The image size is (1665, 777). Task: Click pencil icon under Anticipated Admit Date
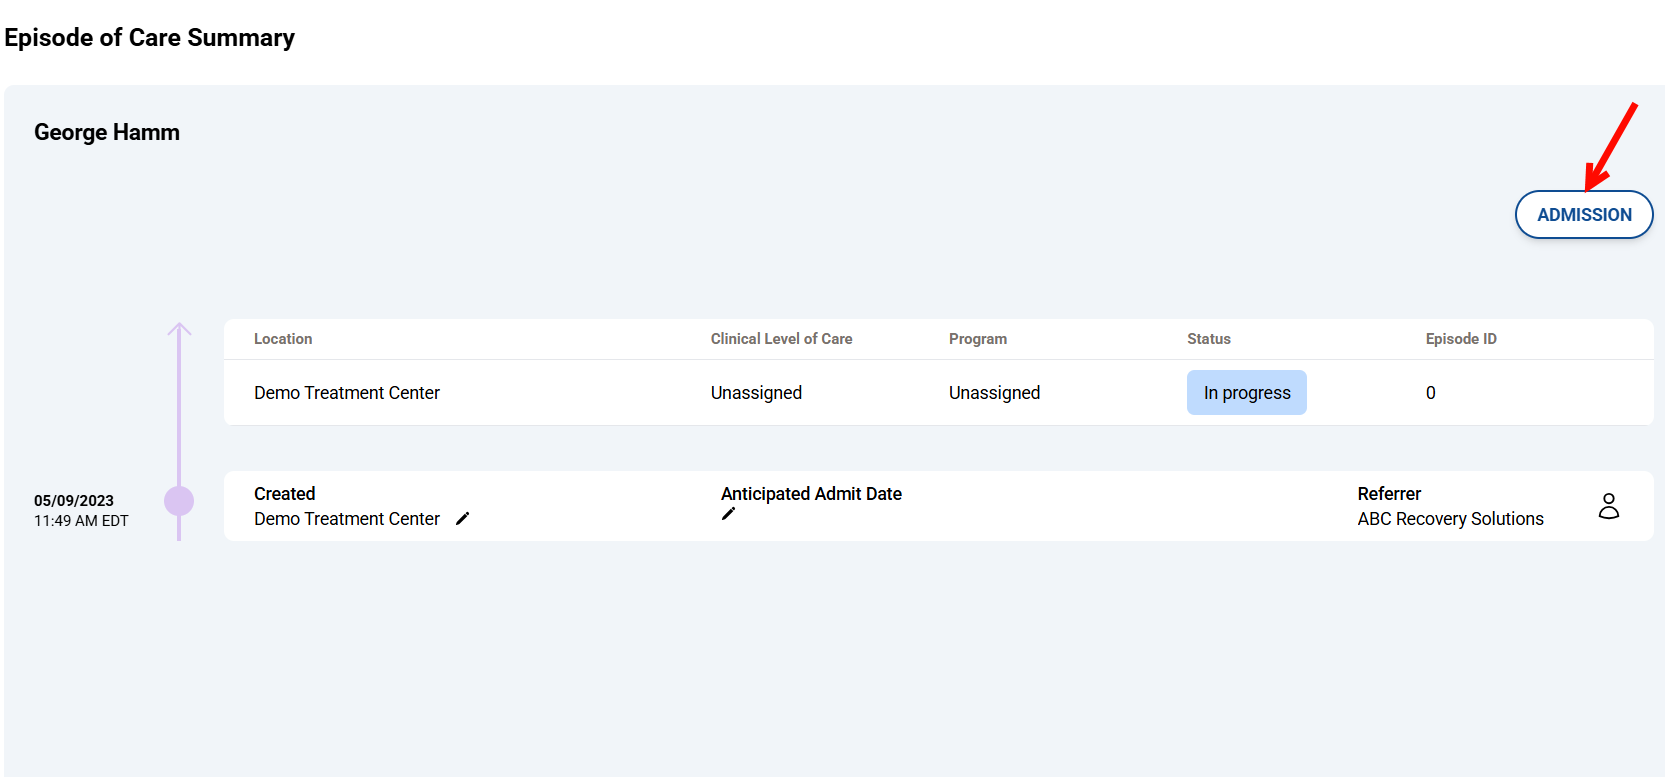(x=728, y=514)
